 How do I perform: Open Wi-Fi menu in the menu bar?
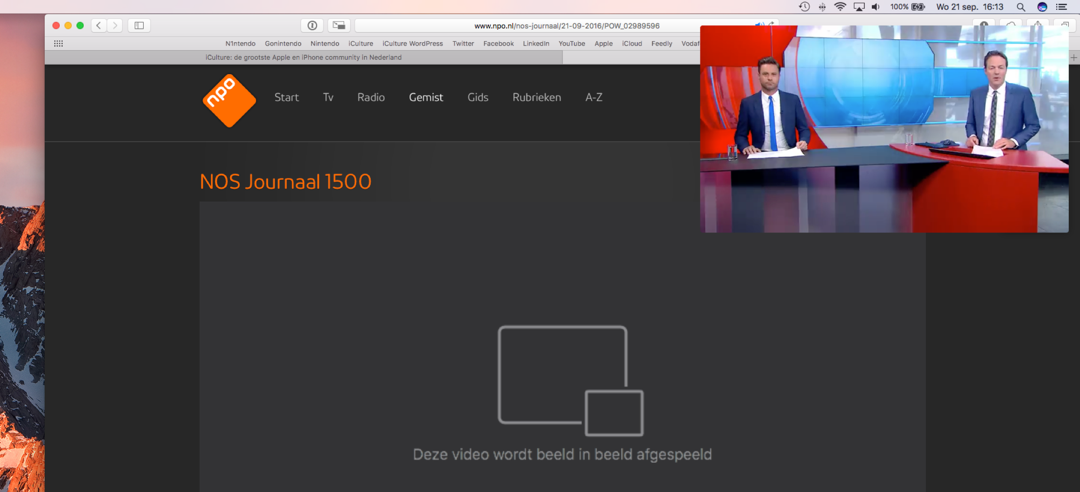point(840,7)
